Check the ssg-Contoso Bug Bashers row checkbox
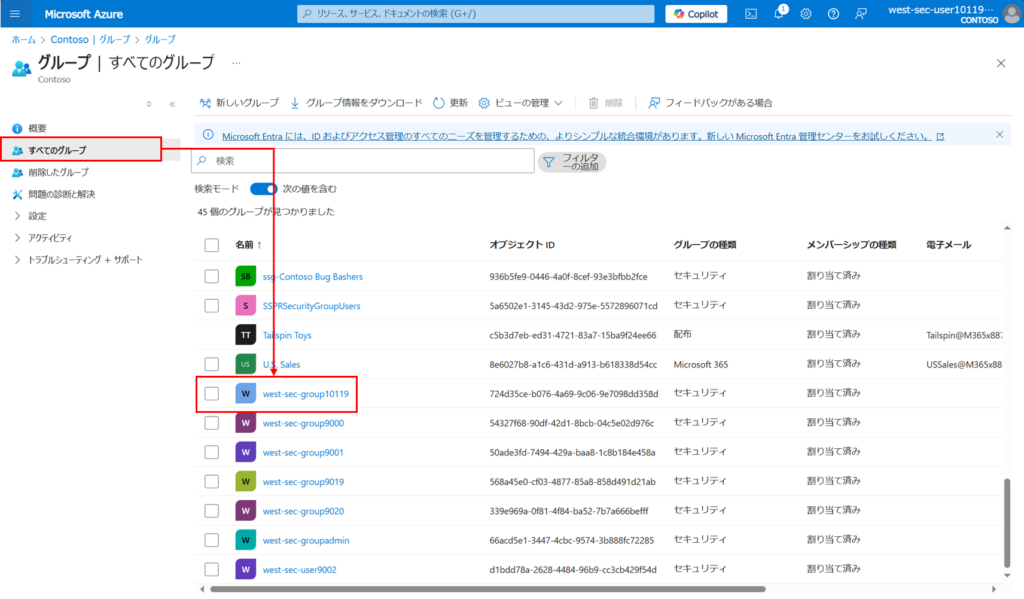The width and height of the screenshot is (1024, 599). point(212,276)
